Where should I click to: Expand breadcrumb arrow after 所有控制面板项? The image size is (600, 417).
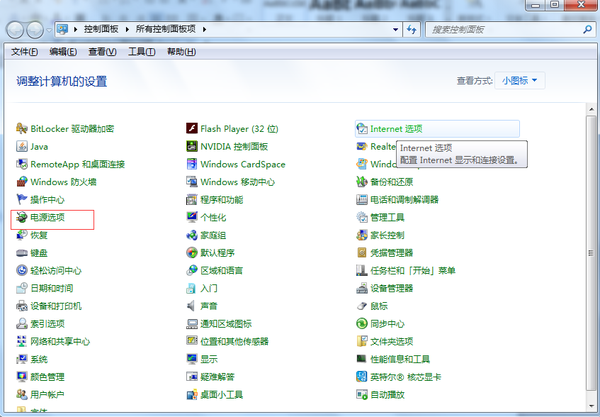[x=205, y=29]
